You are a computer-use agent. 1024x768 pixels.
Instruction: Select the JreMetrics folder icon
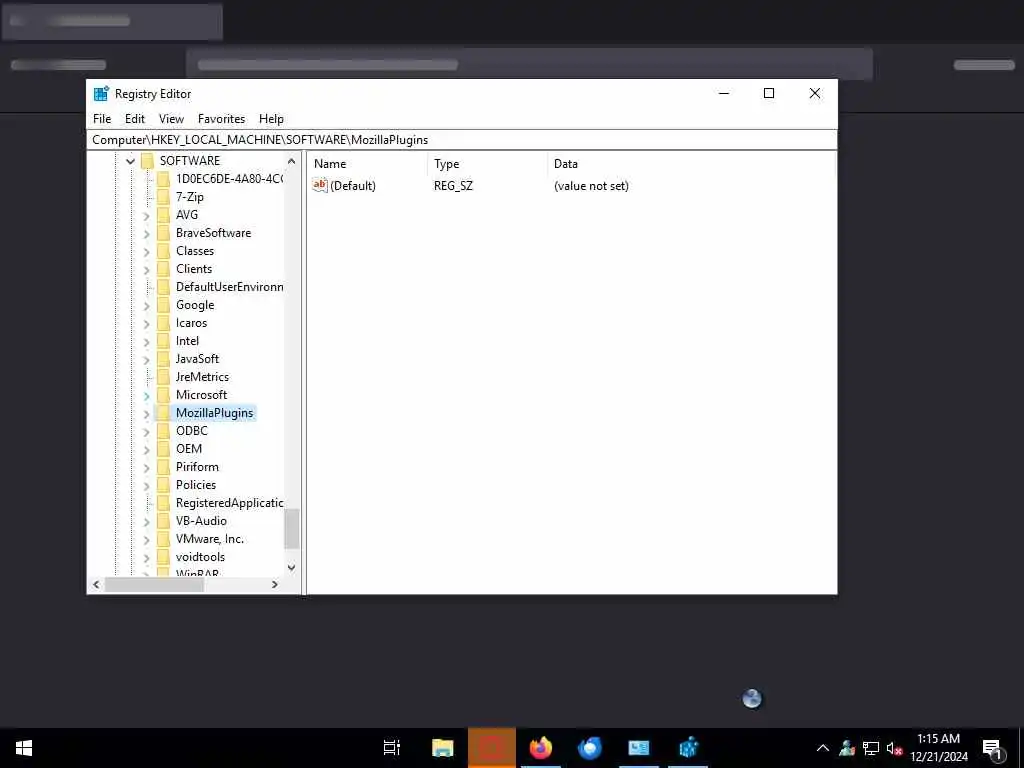pyautogui.click(x=163, y=377)
